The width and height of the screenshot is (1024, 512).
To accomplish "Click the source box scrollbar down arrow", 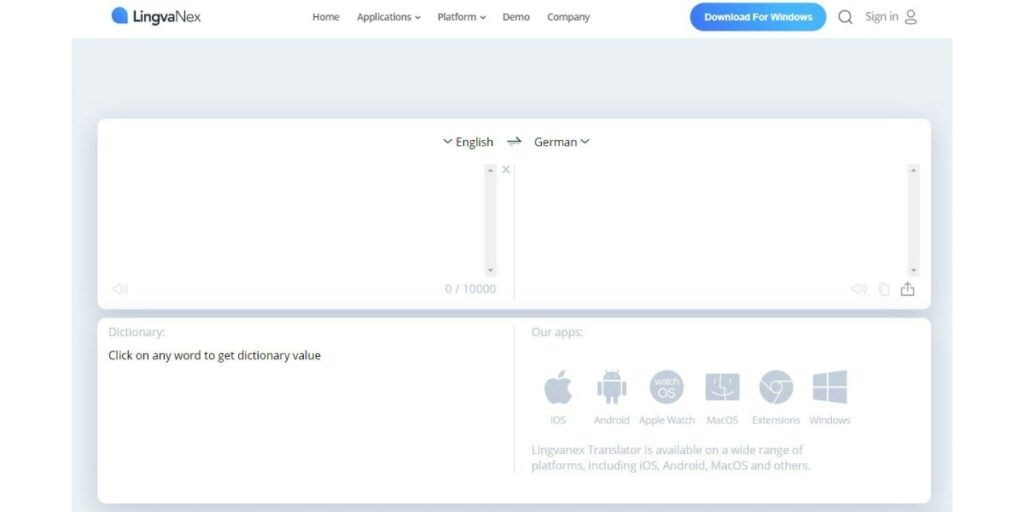I will pyautogui.click(x=490, y=270).
